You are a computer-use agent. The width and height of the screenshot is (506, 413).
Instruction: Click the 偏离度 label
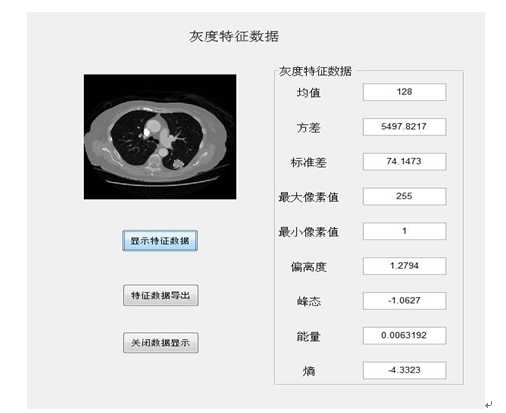(308, 267)
